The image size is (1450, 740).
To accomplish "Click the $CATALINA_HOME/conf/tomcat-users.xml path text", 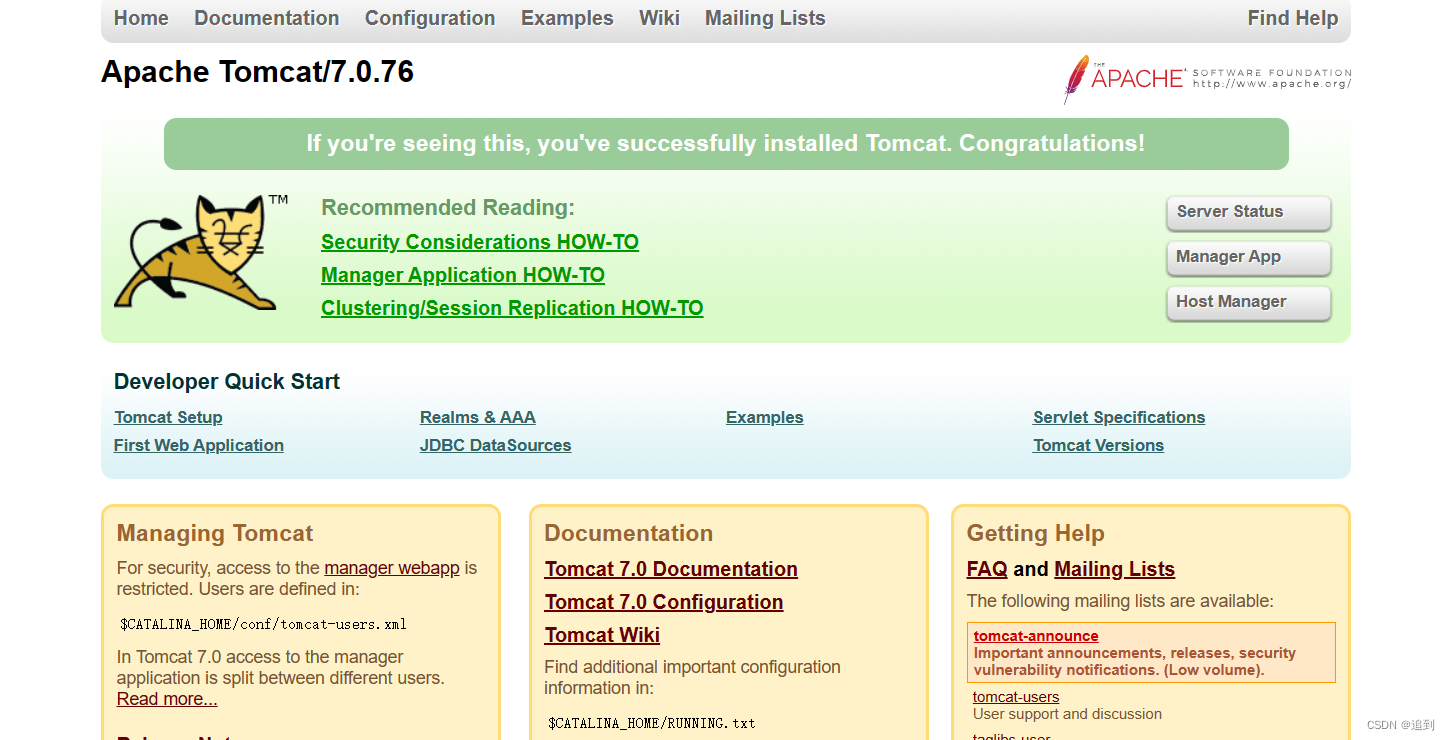I will point(263,624).
